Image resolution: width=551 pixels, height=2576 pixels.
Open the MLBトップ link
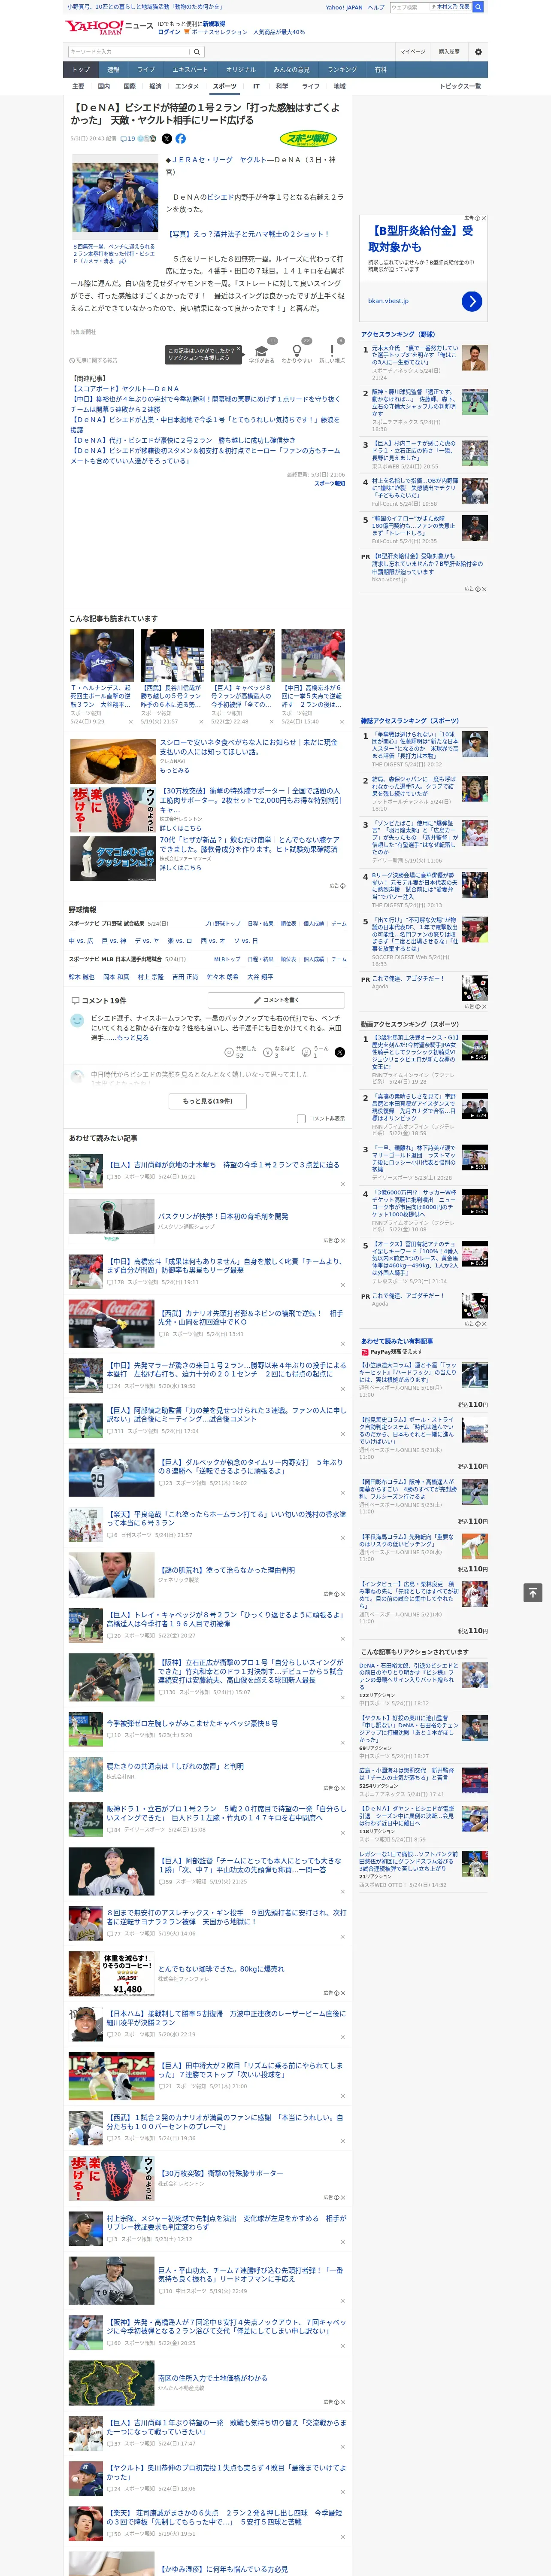[227, 959]
